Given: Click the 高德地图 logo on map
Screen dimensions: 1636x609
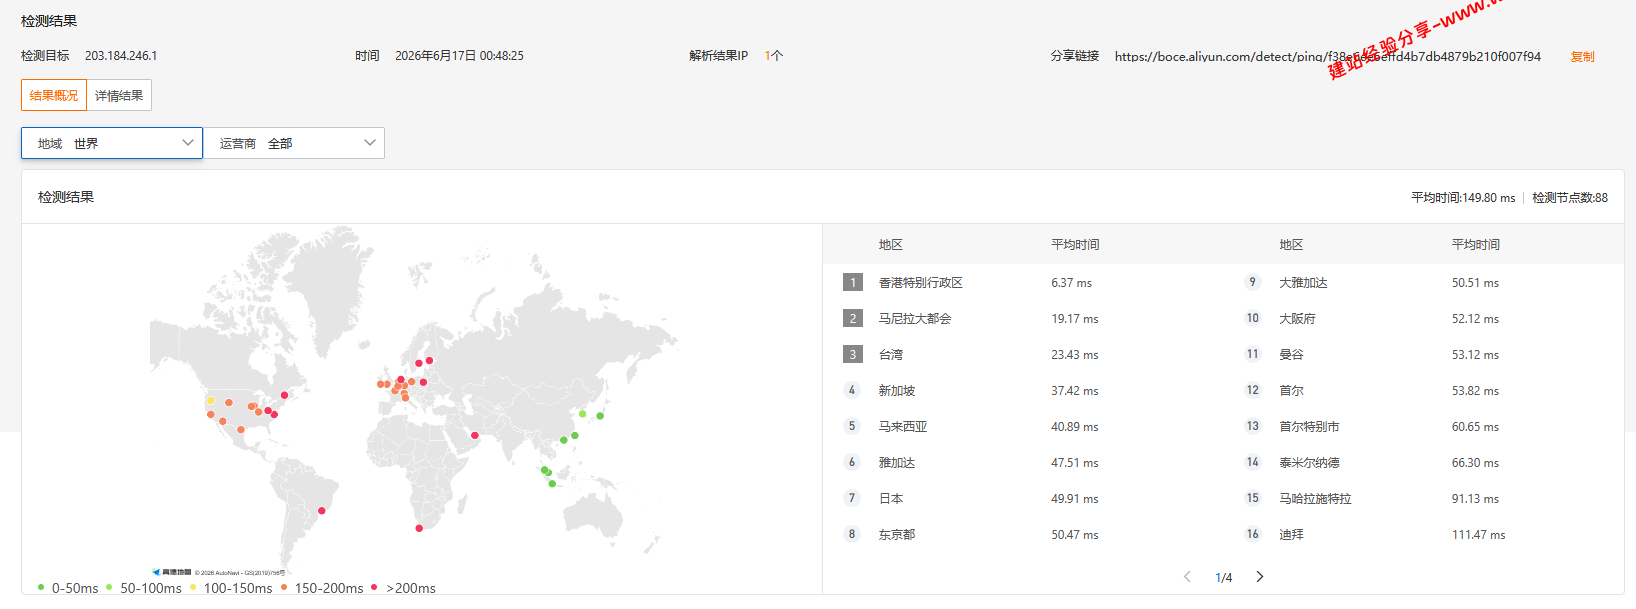Looking at the screenshot, I should click(x=172, y=572).
